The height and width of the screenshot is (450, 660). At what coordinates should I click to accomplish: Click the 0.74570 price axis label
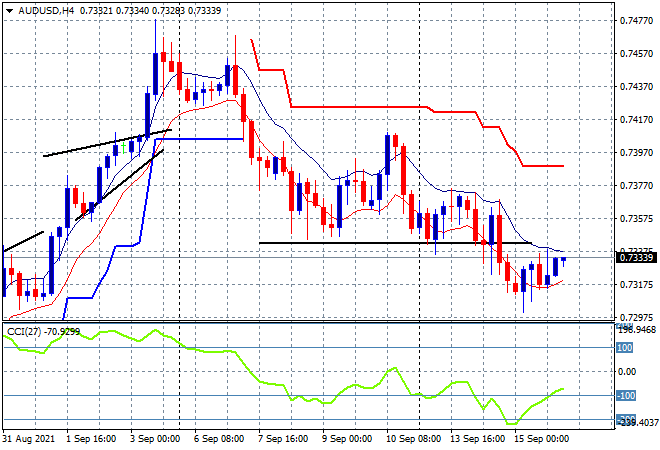(x=636, y=53)
